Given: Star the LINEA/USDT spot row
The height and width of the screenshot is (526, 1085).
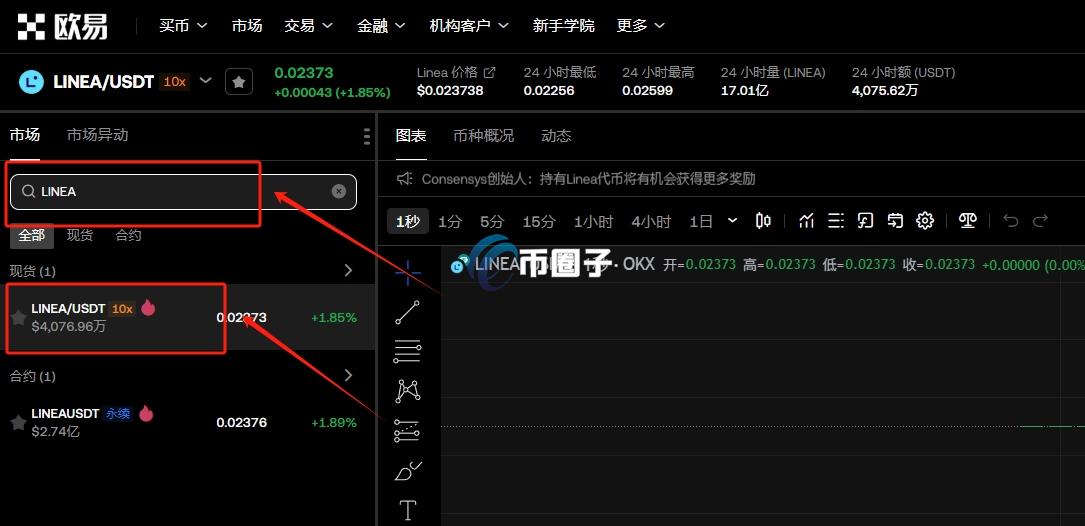Looking at the screenshot, I should (x=19, y=318).
